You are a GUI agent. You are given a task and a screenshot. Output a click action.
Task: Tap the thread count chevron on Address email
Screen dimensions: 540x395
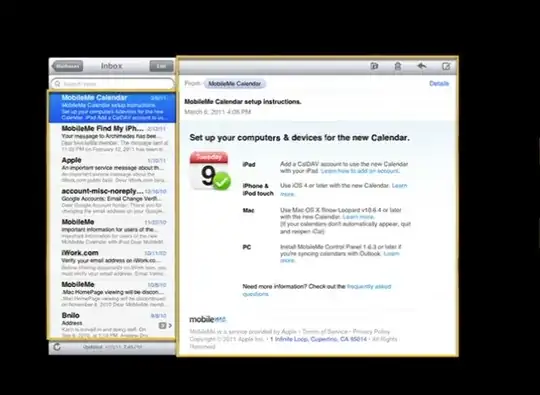[x=165, y=325]
